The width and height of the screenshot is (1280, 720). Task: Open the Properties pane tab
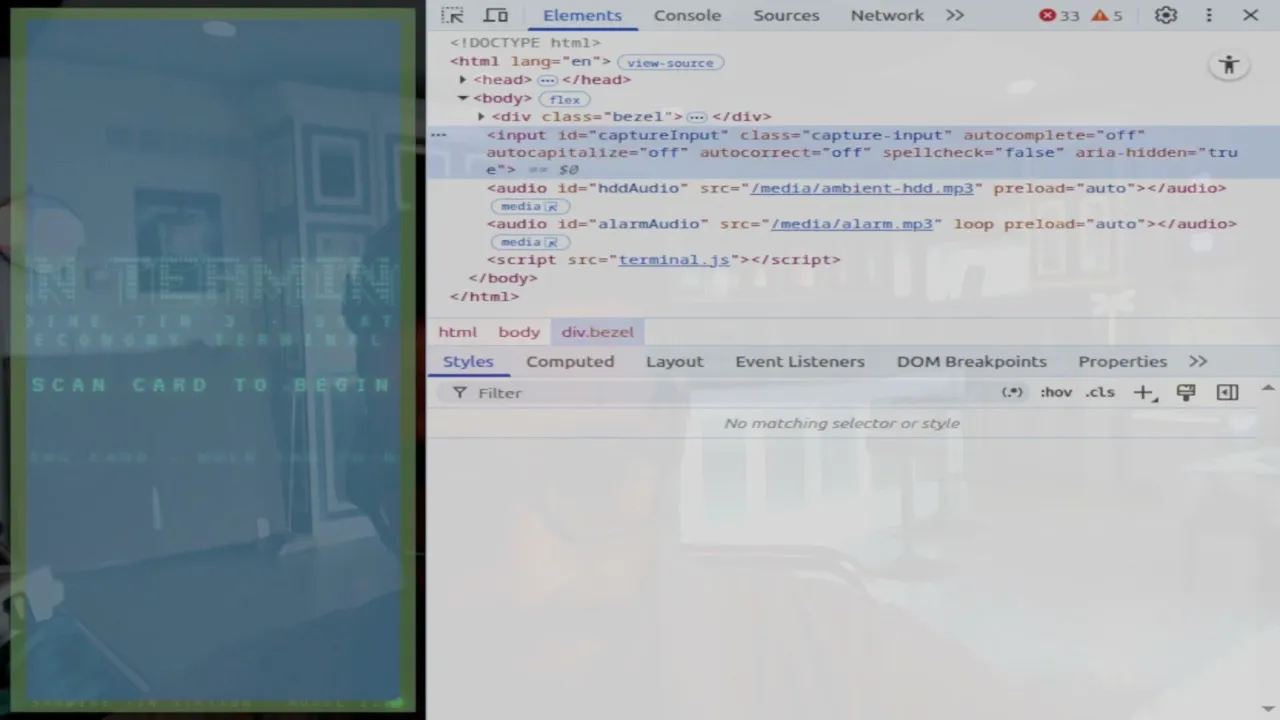[x=1122, y=361]
